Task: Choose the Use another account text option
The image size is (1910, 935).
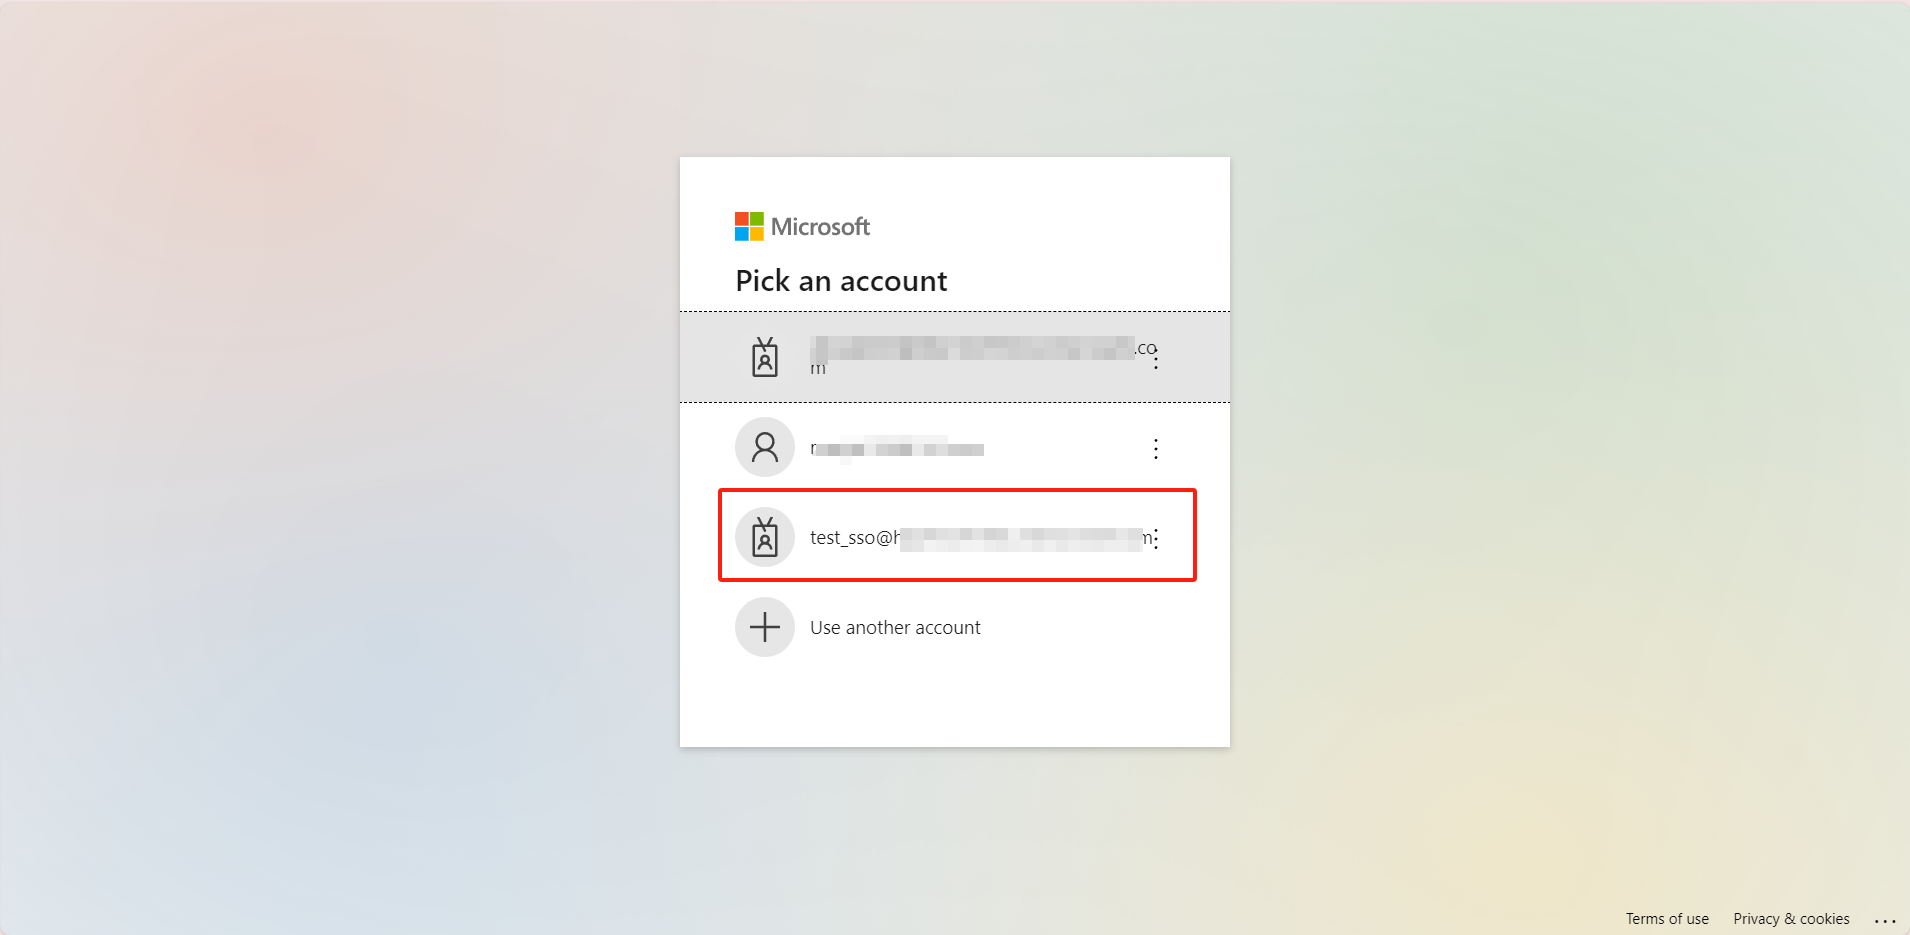Action: coord(895,628)
